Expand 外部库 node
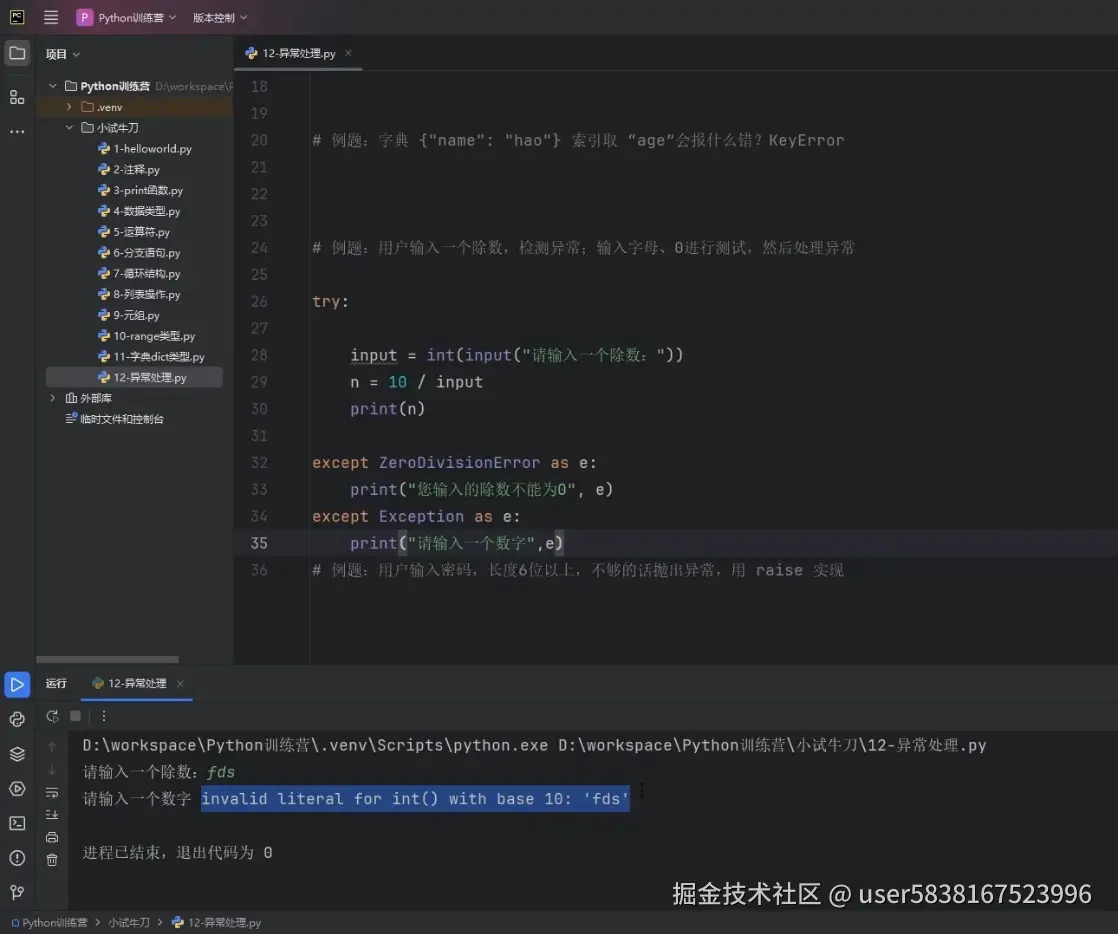1118x934 pixels. tap(52, 398)
